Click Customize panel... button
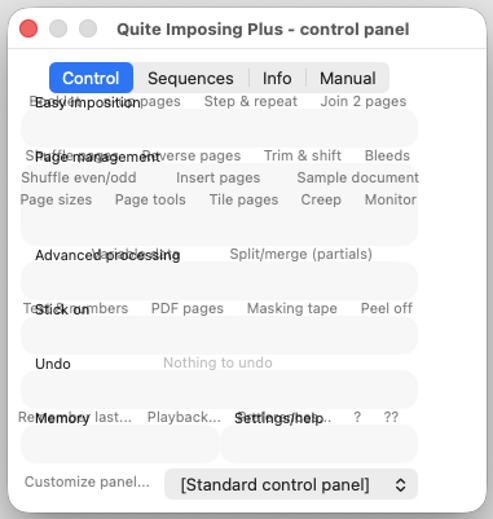Viewport: 493px width, 519px height. pyautogui.click(x=87, y=482)
